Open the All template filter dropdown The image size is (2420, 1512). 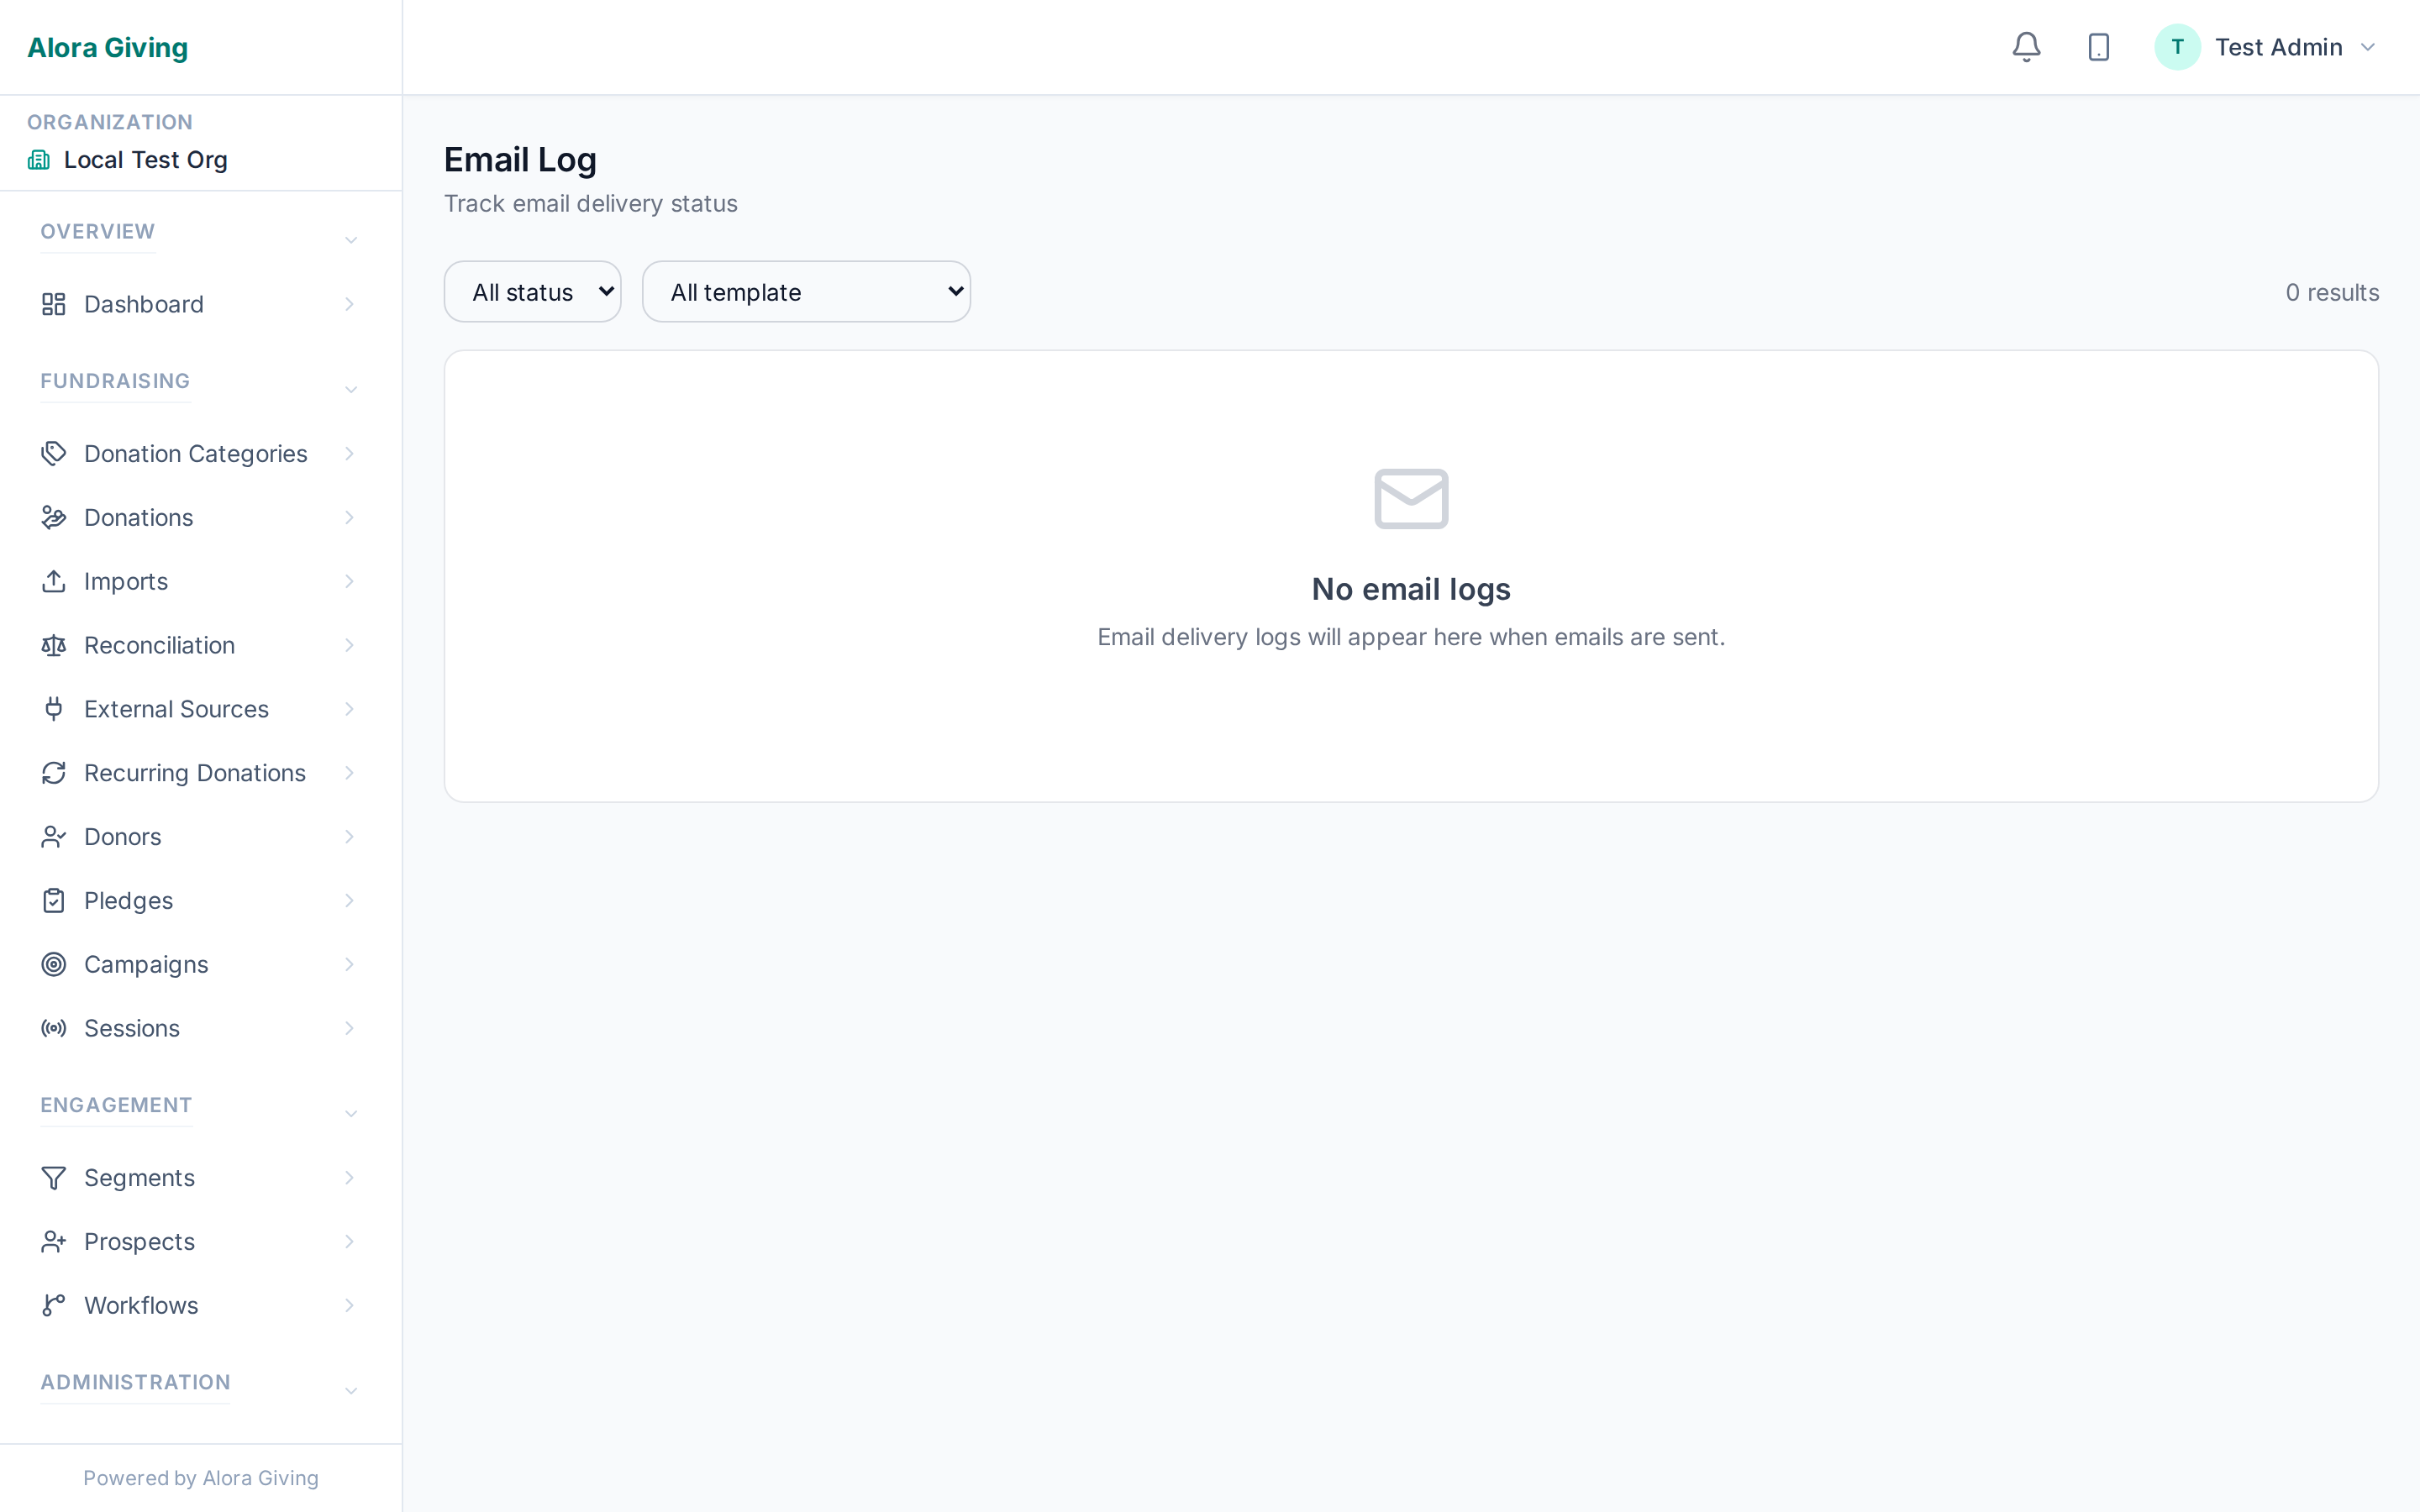point(806,291)
